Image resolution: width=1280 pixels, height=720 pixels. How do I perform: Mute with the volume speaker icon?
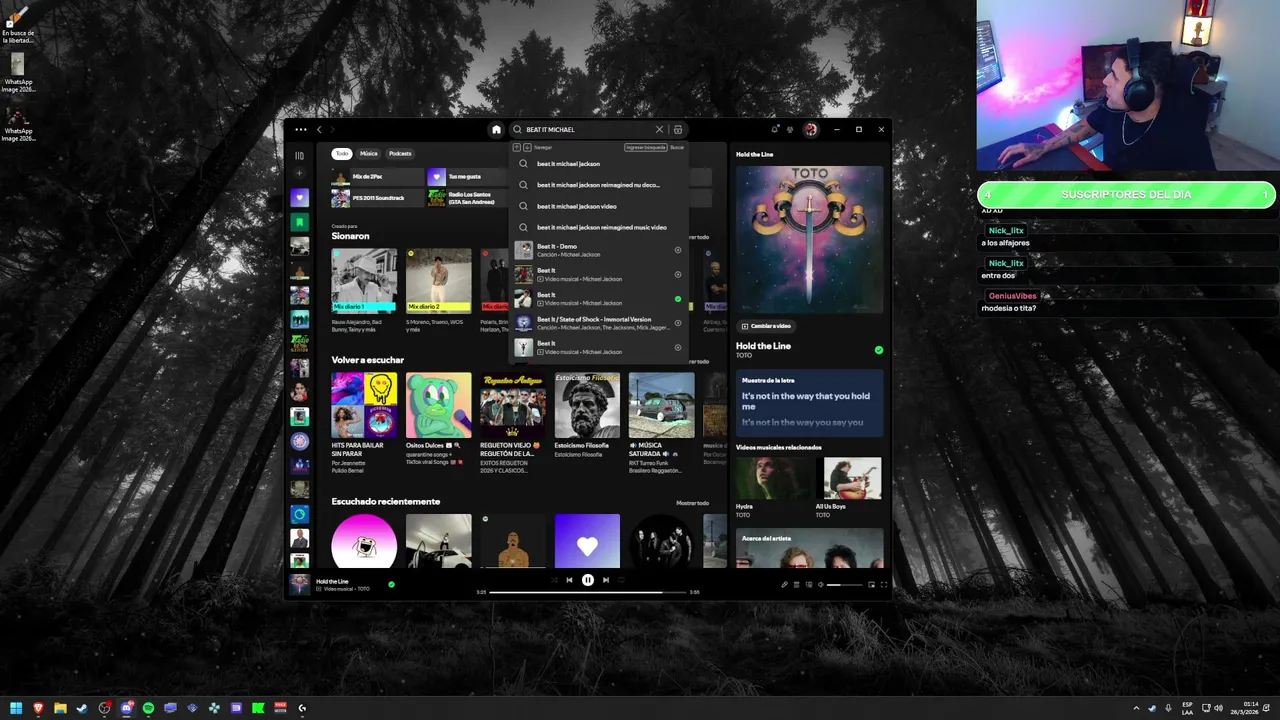pos(821,584)
